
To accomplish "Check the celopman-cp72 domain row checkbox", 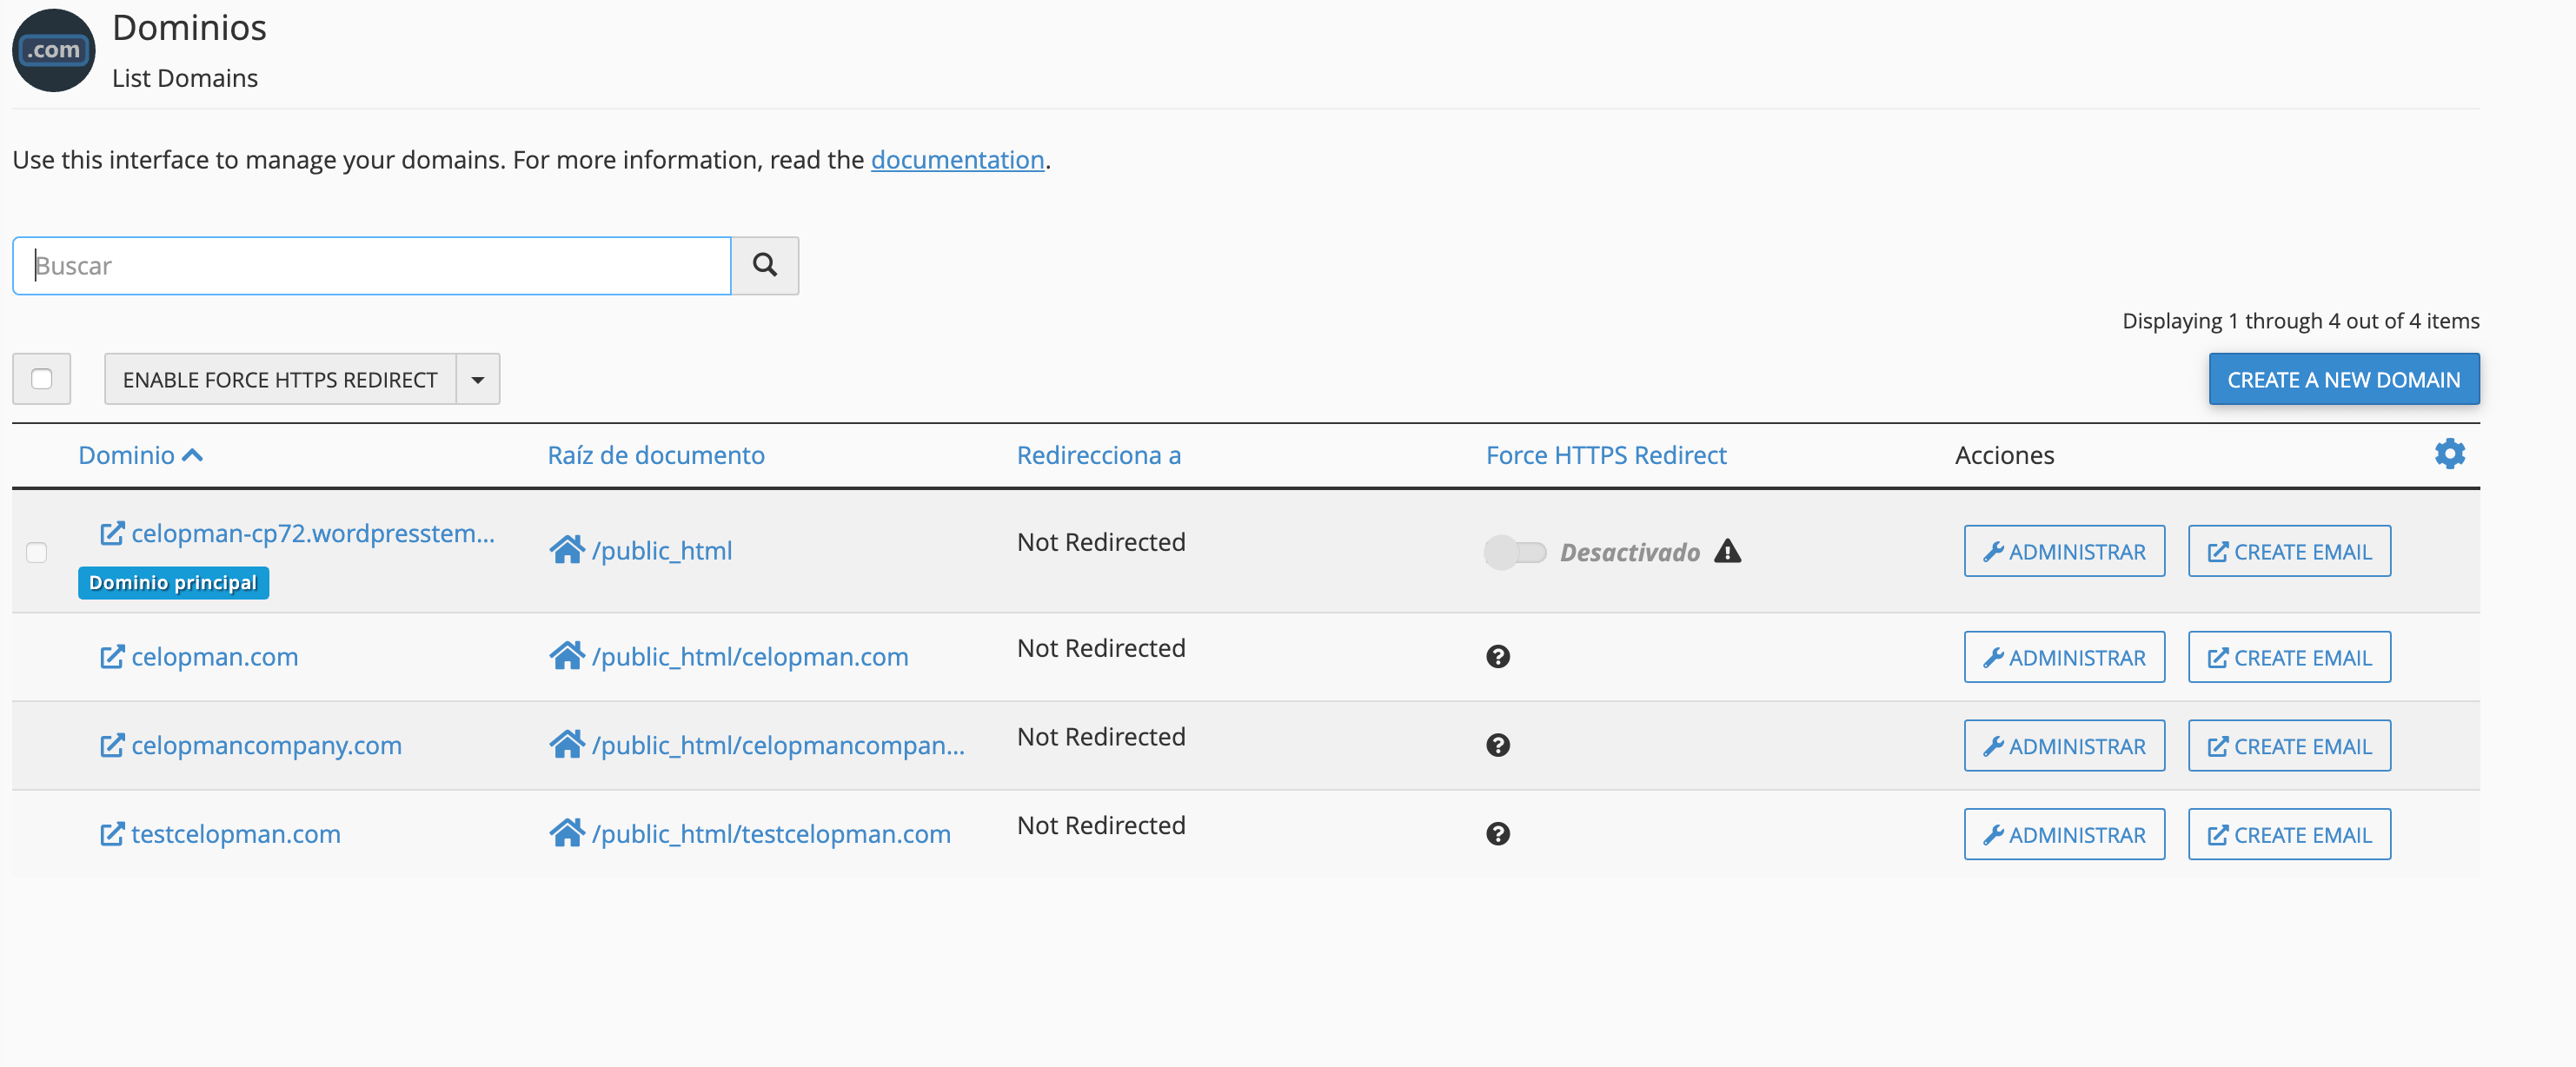I will point(37,552).
